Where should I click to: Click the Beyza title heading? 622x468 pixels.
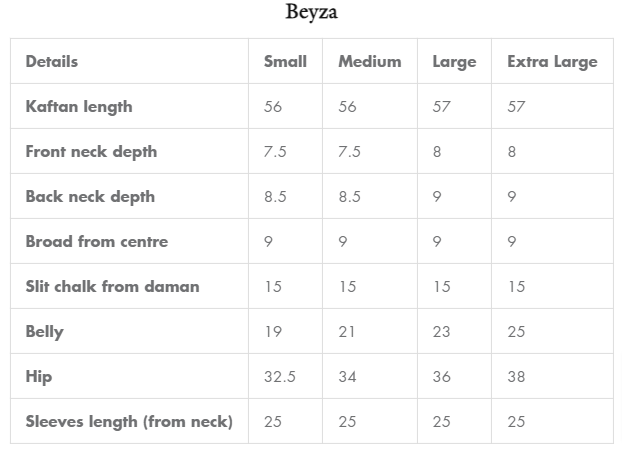[x=311, y=14]
